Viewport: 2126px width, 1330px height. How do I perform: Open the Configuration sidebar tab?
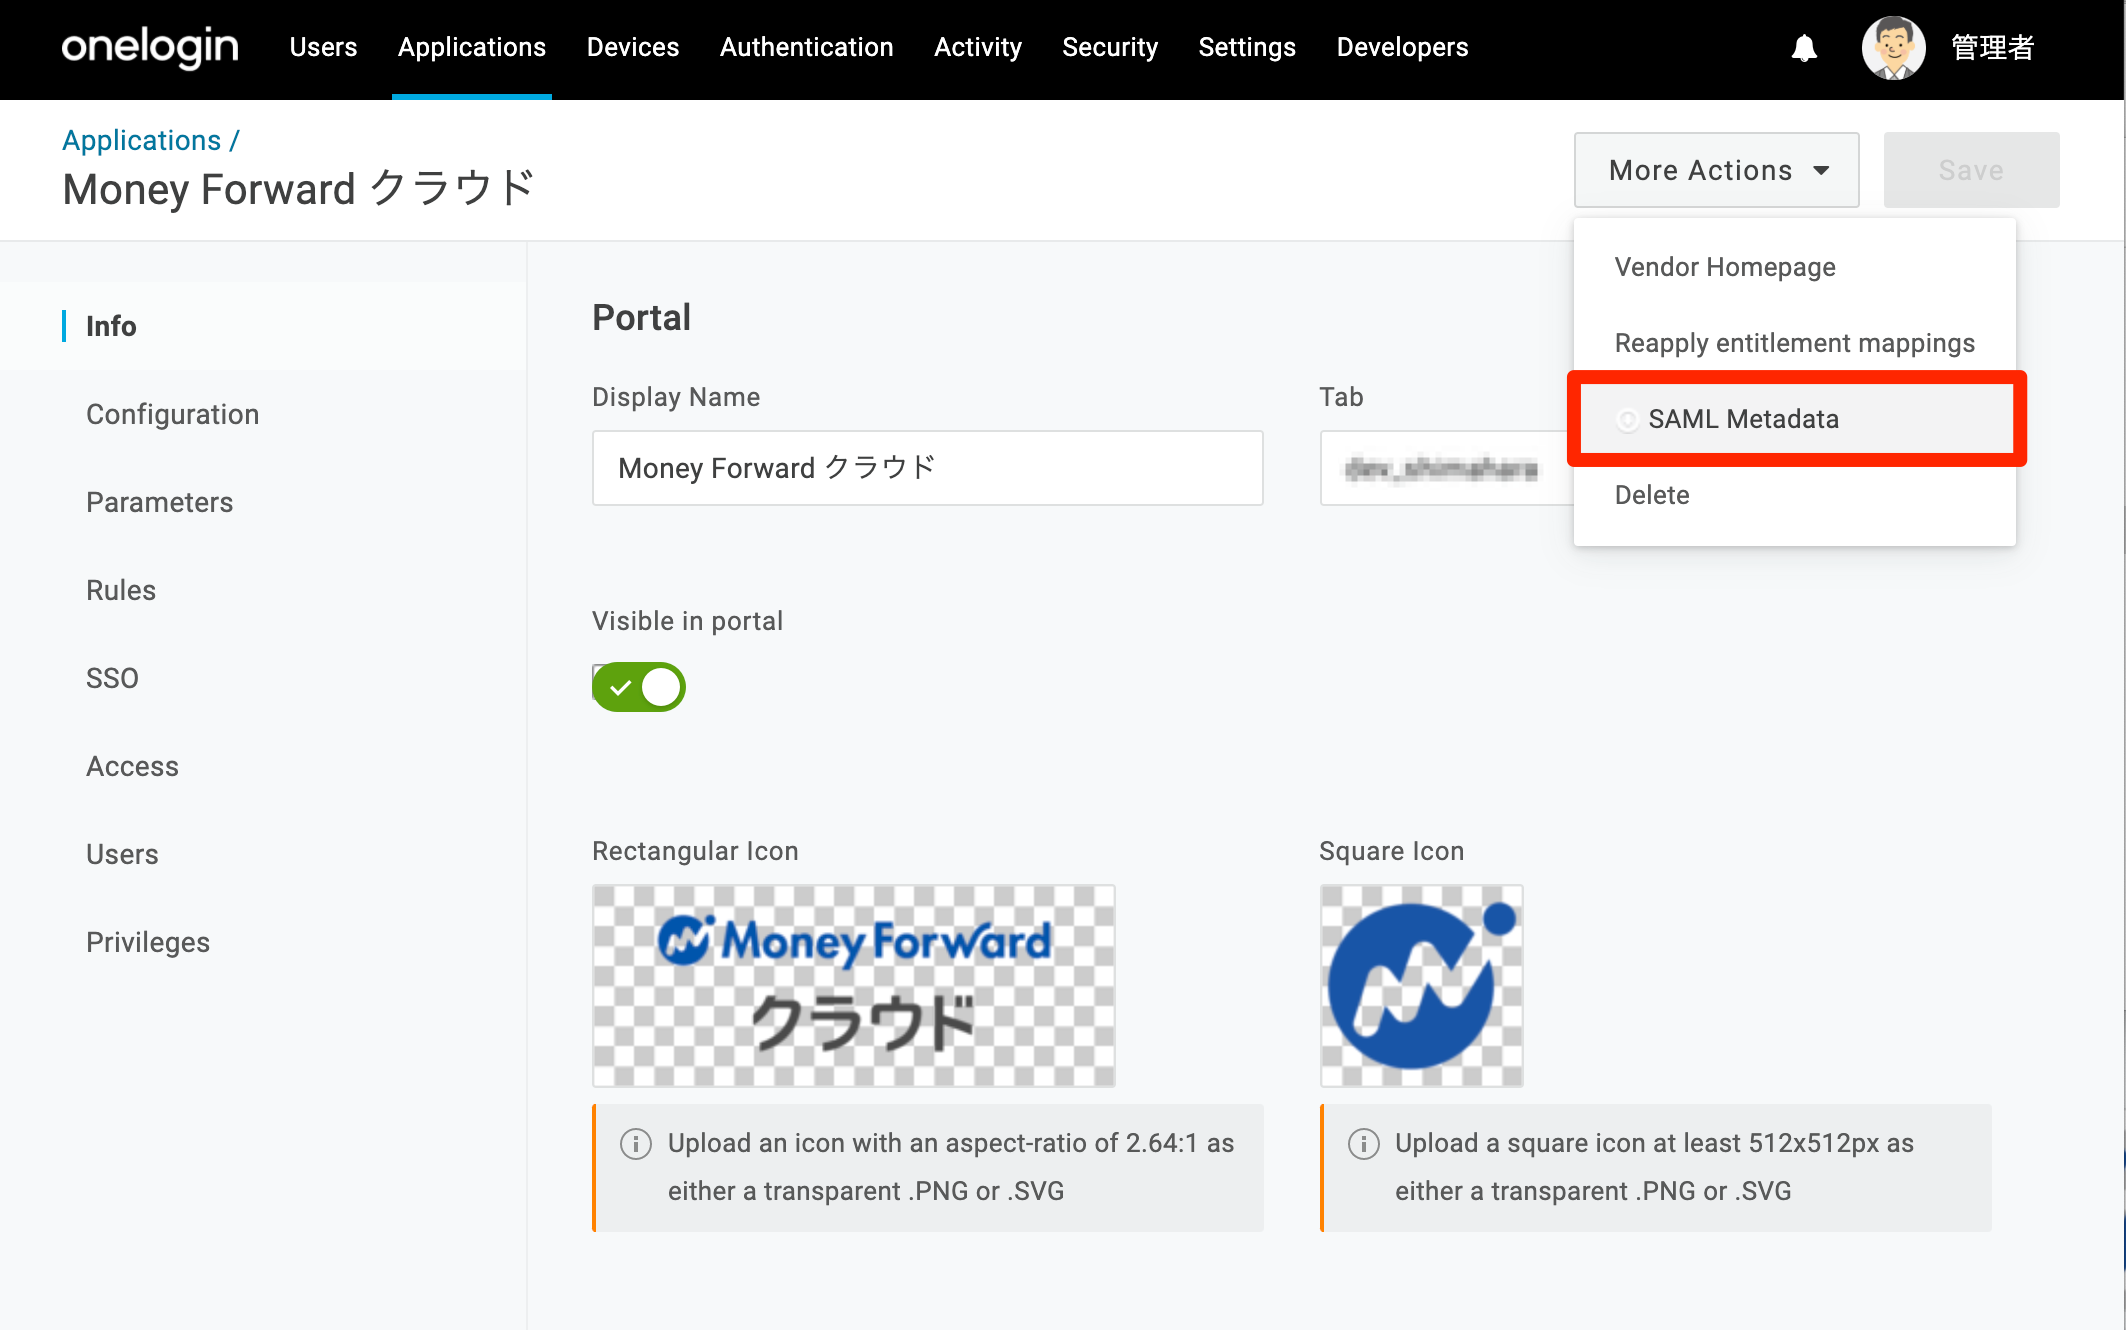[172, 414]
